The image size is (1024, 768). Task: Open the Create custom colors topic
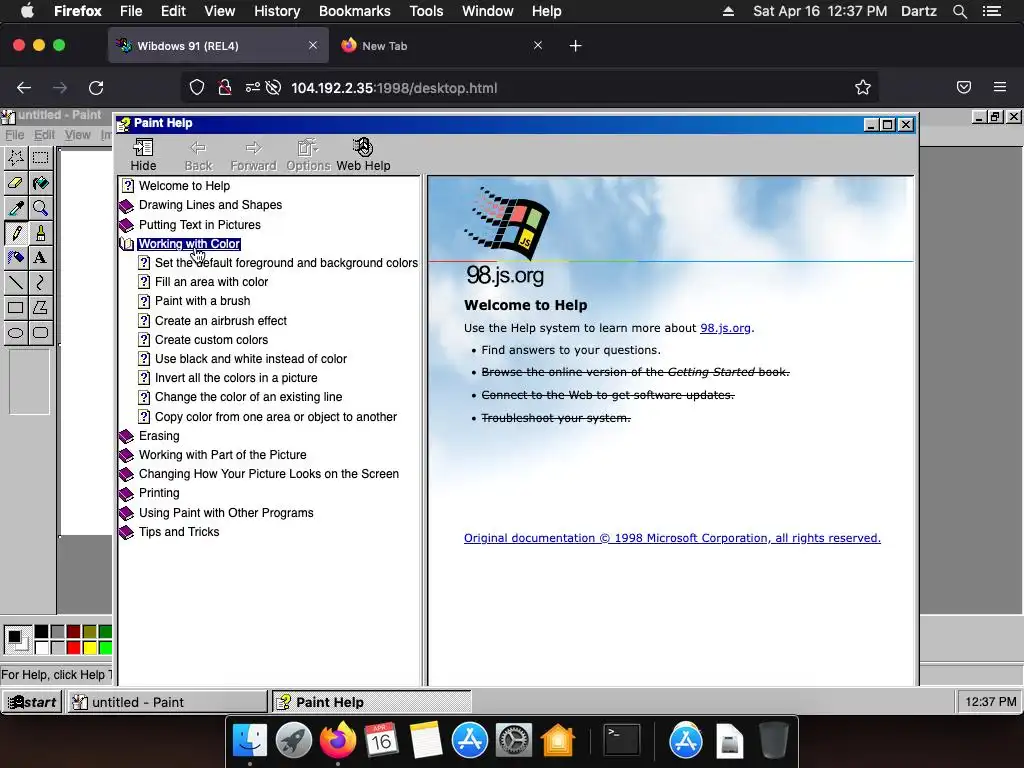click(x=211, y=340)
